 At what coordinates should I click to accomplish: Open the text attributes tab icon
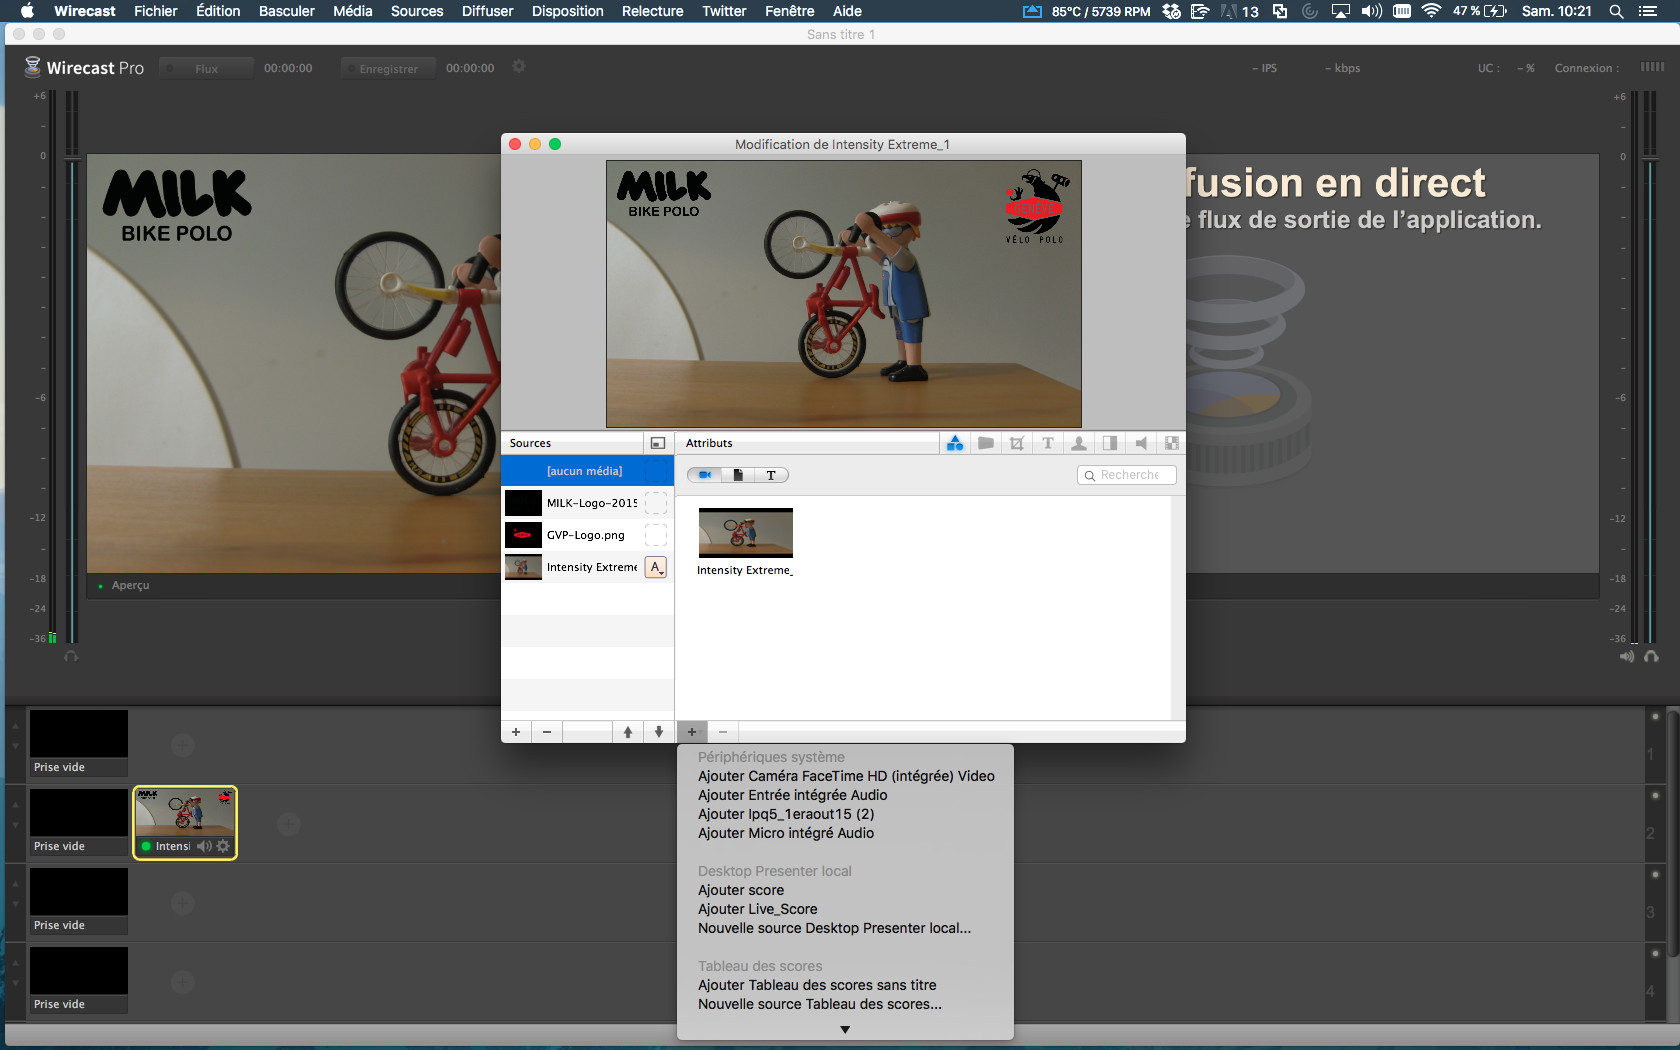click(1048, 443)
